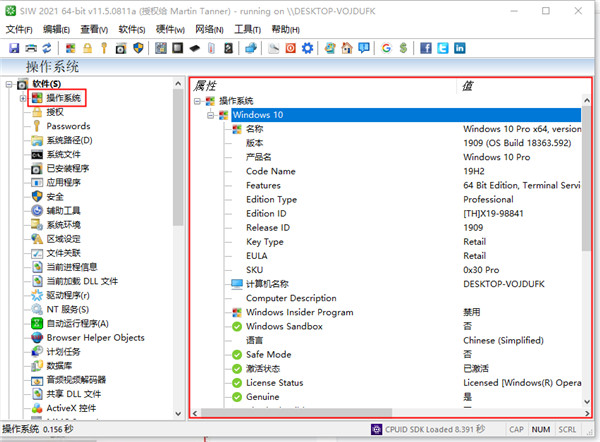Image resolution: width=600 pixels, height=442 pixels.
Task: Click the green dollar sign toolbar icon
Action: (403, 48)
